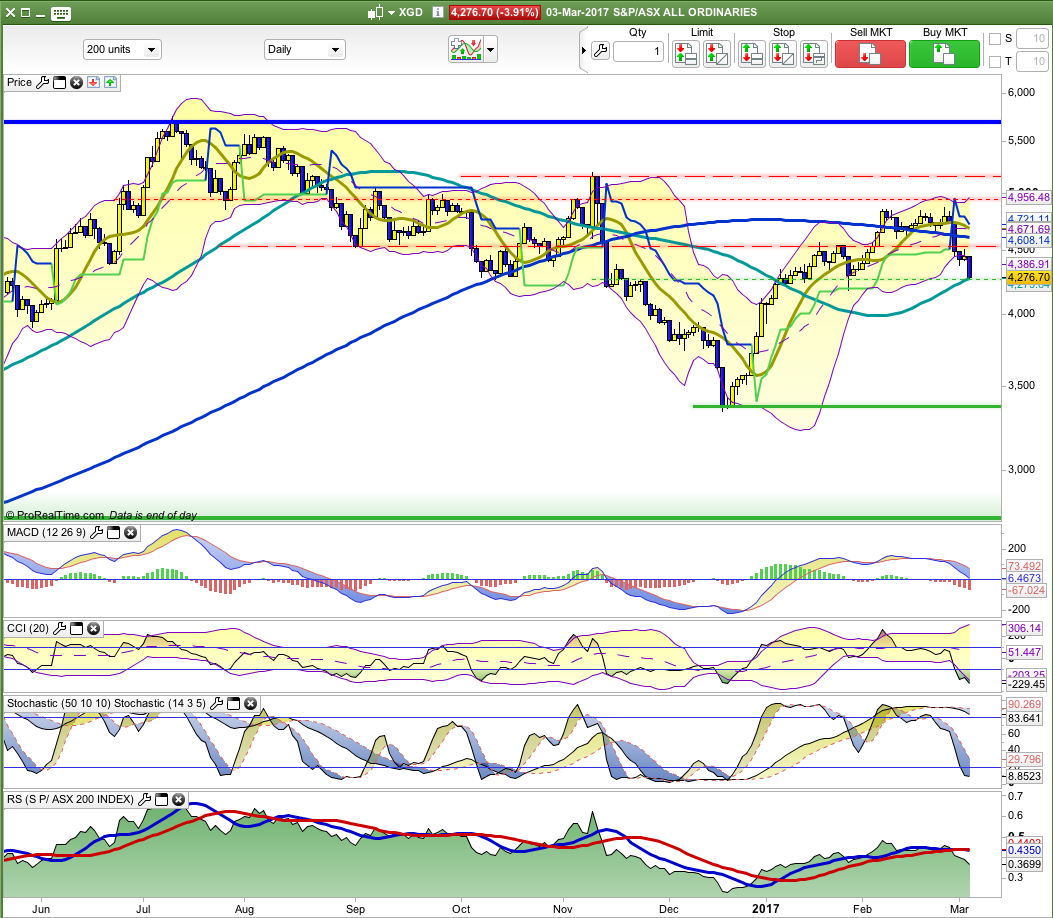This screenshot has height=918, width=1053.
Task: Expand the chart style dropdown arrow beside XGD
Action: point(392,13)
